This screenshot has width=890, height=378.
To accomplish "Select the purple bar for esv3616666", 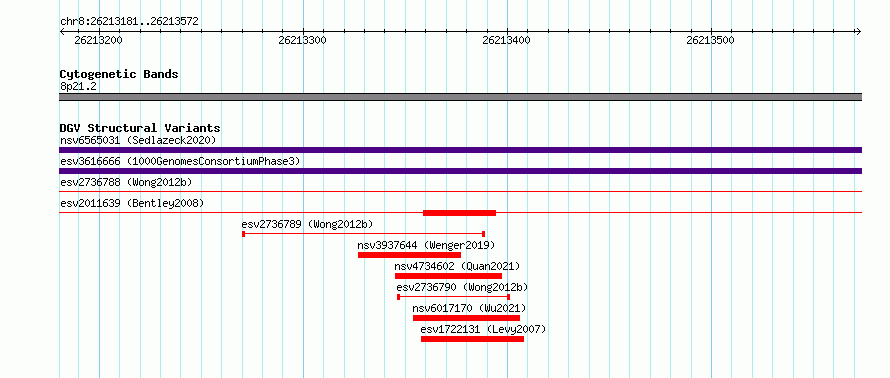I will coord(460,171).
